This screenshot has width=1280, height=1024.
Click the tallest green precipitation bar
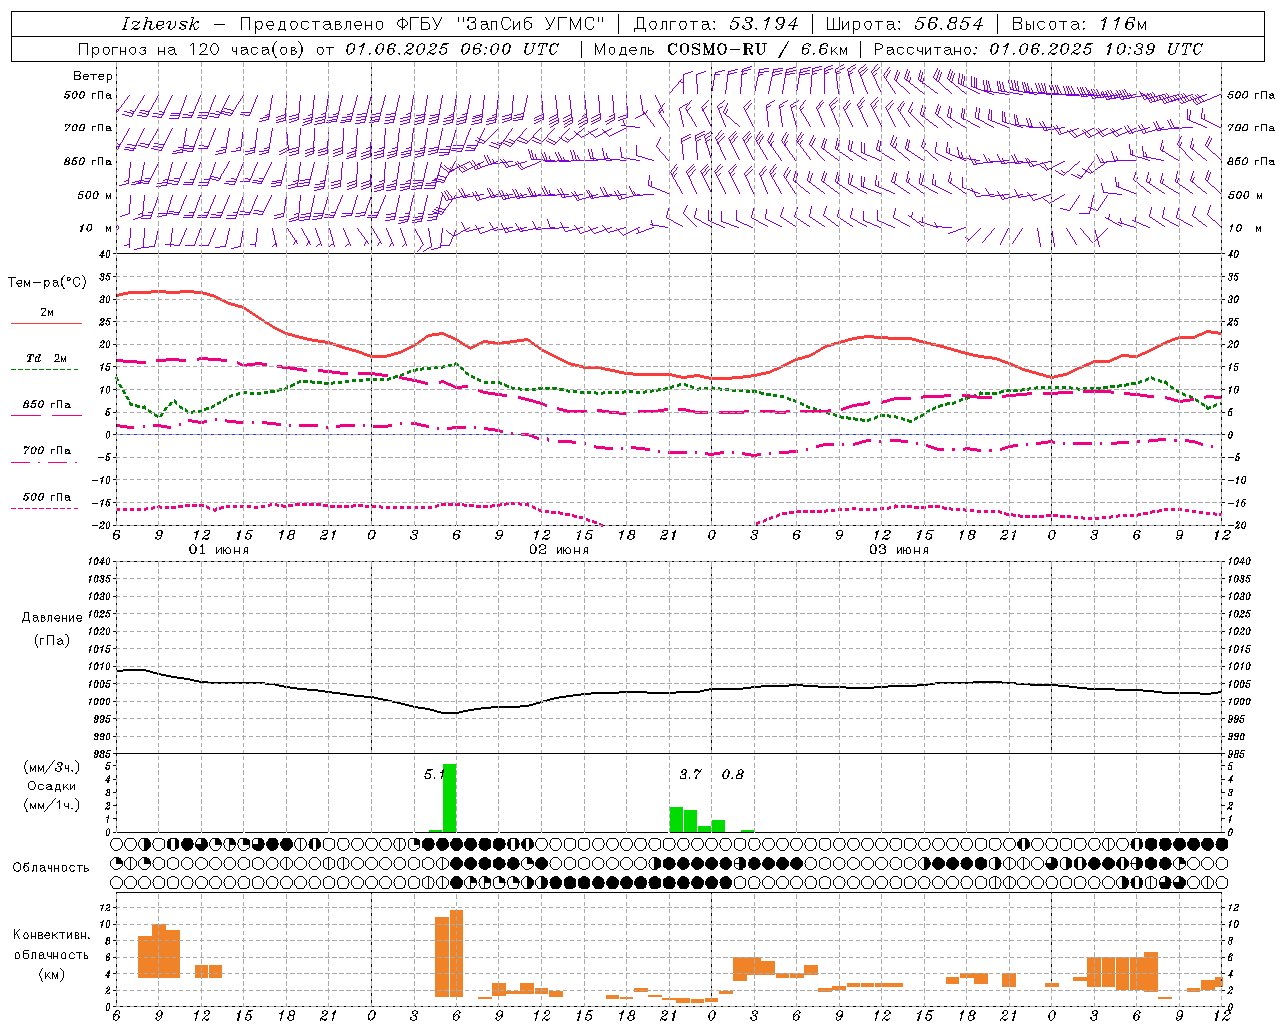click(x=449, y=798)
